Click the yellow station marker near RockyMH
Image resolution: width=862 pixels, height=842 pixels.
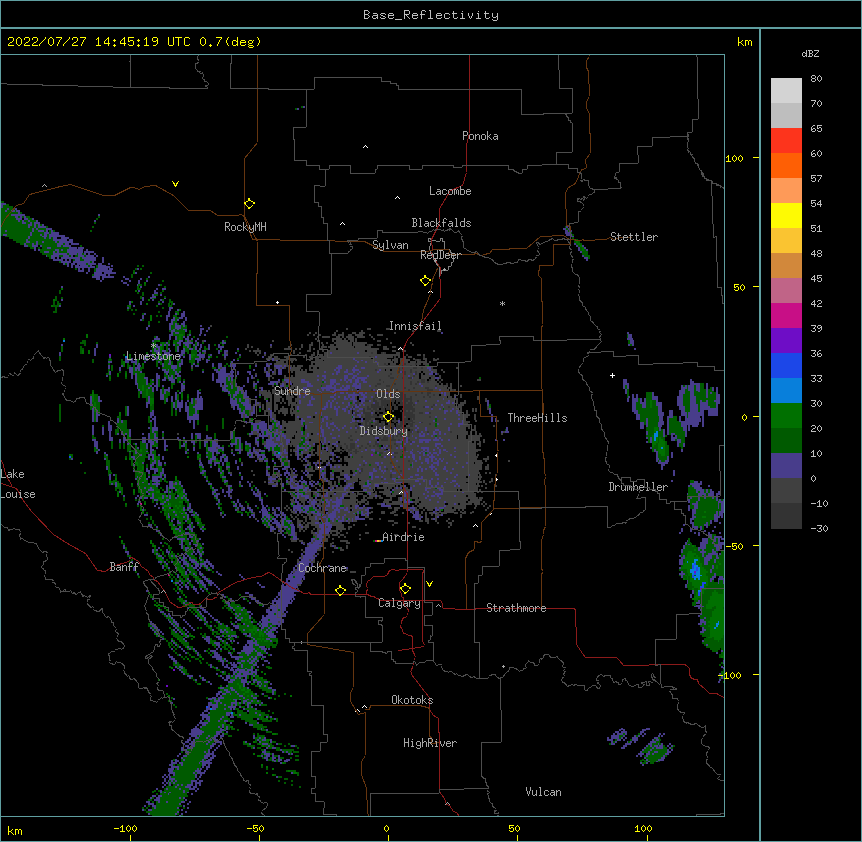click(249, 204)
